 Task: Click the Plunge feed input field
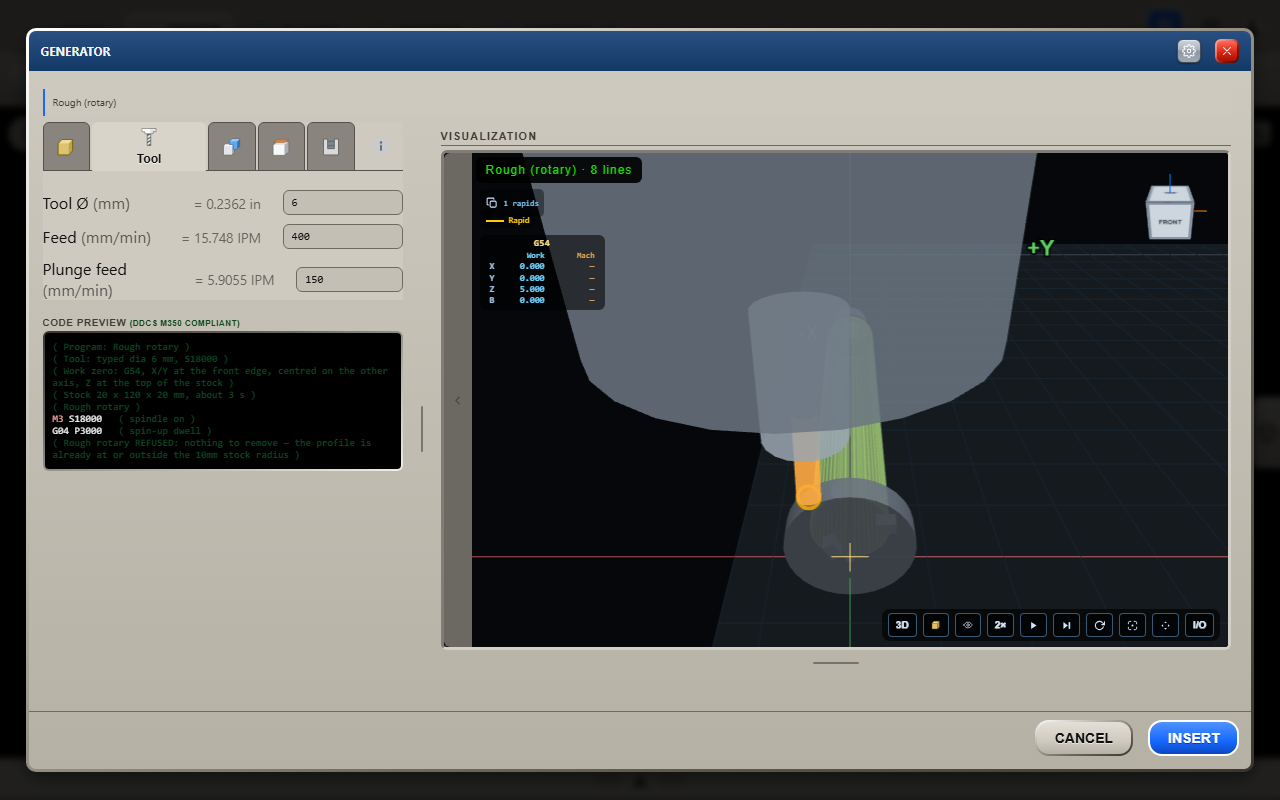tap(349, 280)
